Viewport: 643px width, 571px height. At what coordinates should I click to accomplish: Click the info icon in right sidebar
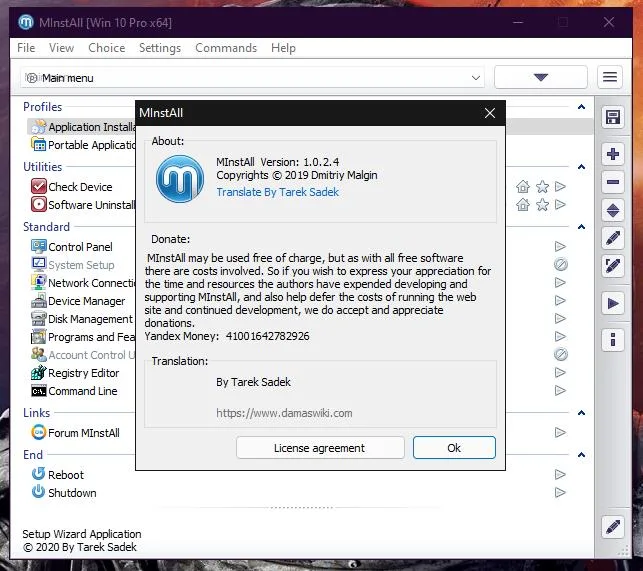coord(613,340)
